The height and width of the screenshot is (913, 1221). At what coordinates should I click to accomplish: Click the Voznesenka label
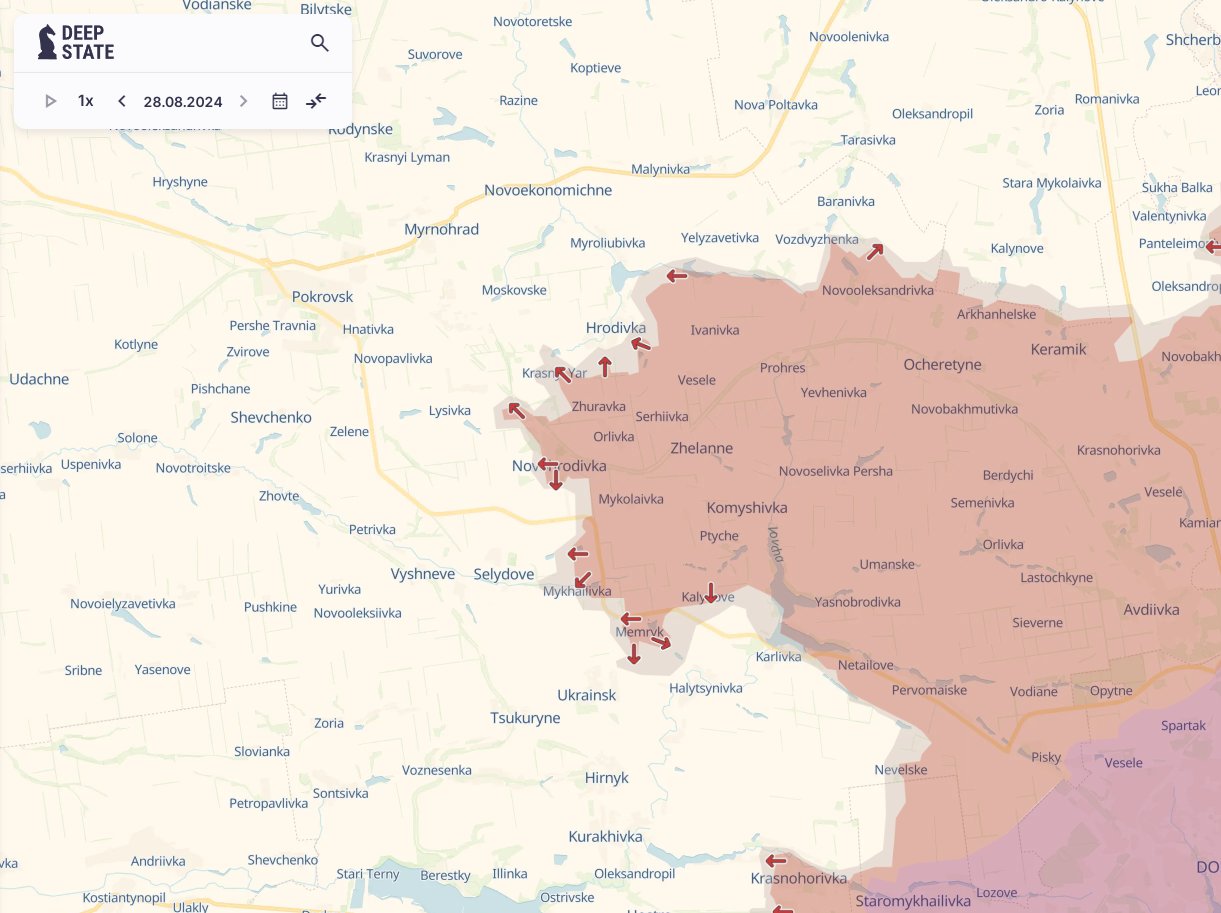coord(437,770)
